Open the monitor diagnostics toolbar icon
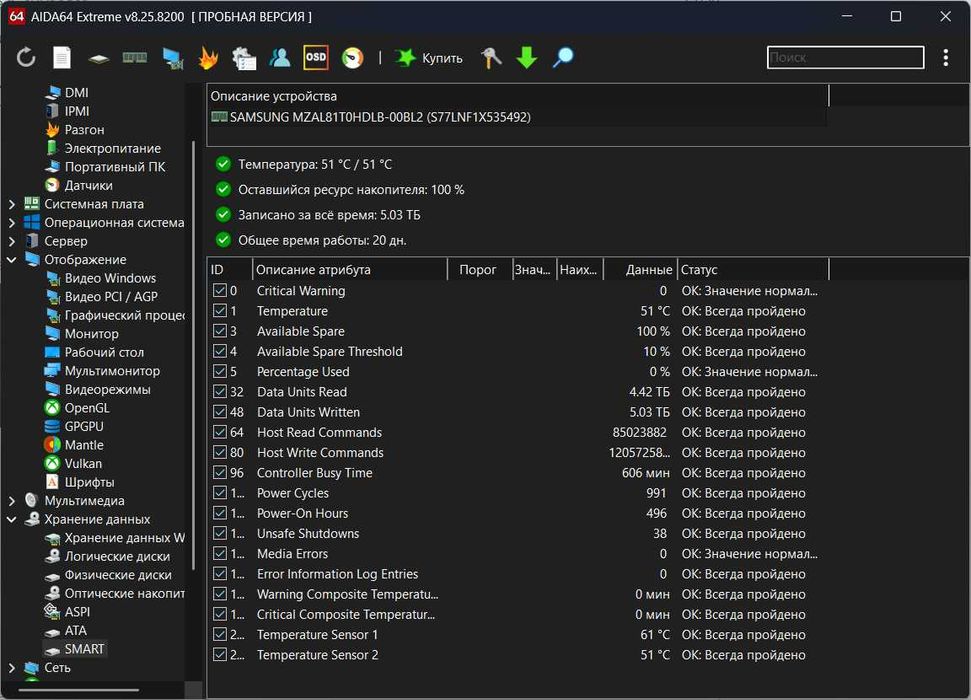The height and width of the screenshot is (700, 971). click(x=172, y=58)
